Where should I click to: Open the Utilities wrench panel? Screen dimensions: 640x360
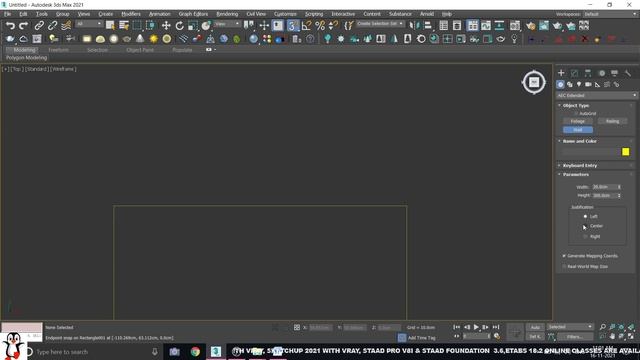pos(628,73)
